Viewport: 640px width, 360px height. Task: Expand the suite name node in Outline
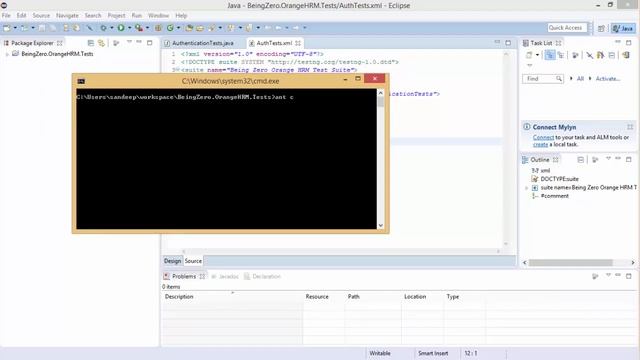527,188
